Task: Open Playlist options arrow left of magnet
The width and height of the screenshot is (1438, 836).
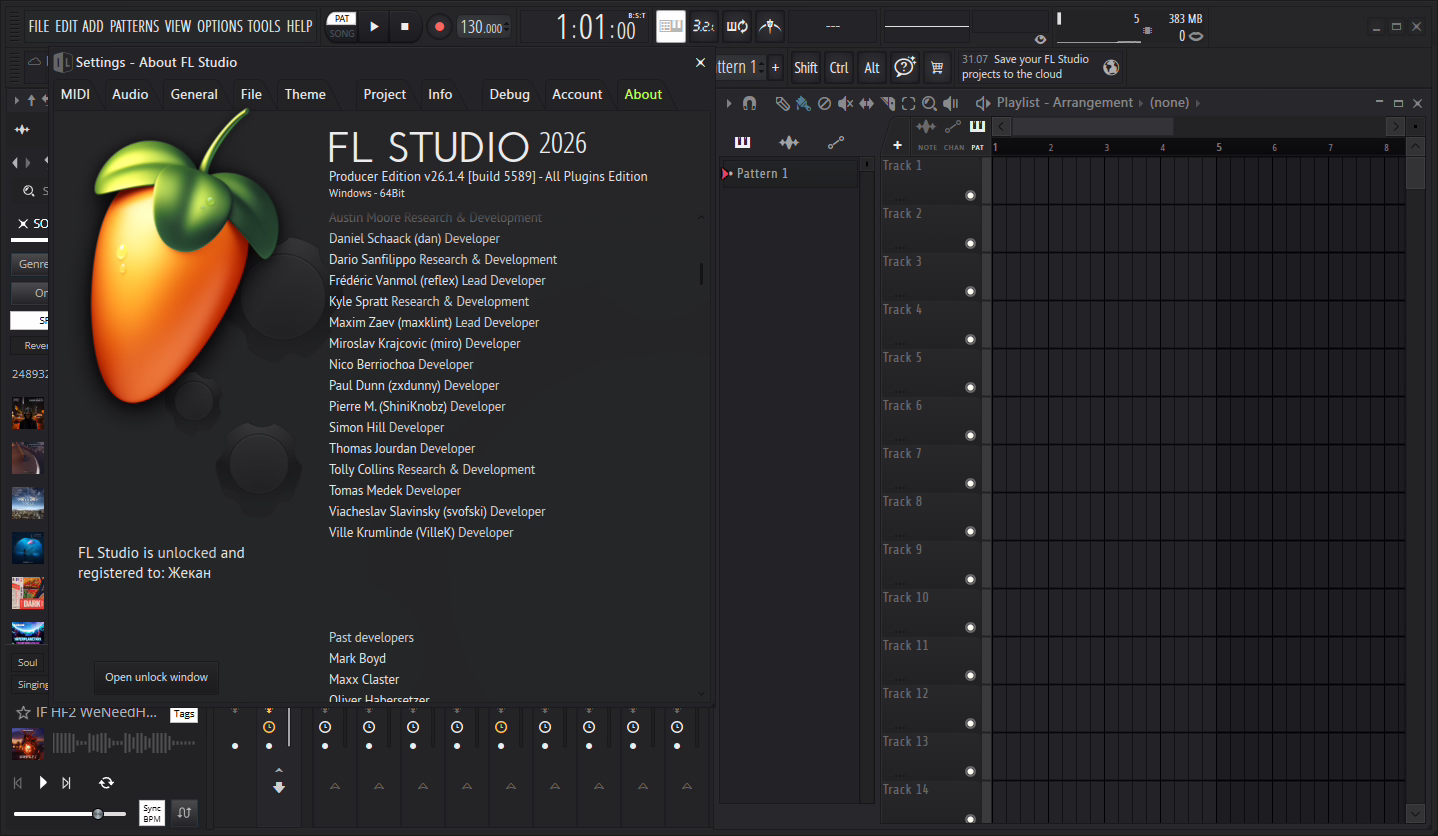Action: coord(729,103)
